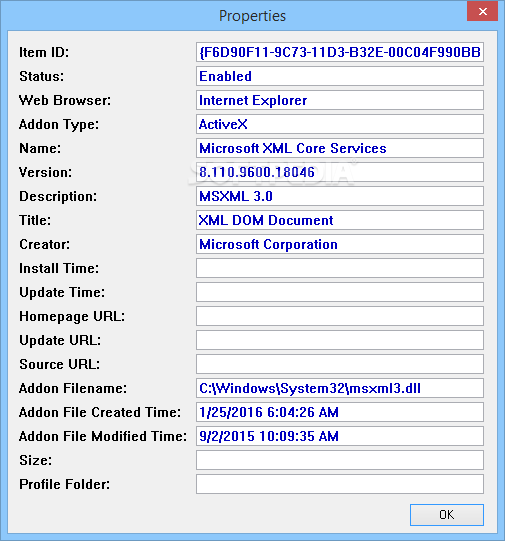505x541 pixels.
Task: Select the Status field showing Enabled
Action: click(x=340, y=76)
